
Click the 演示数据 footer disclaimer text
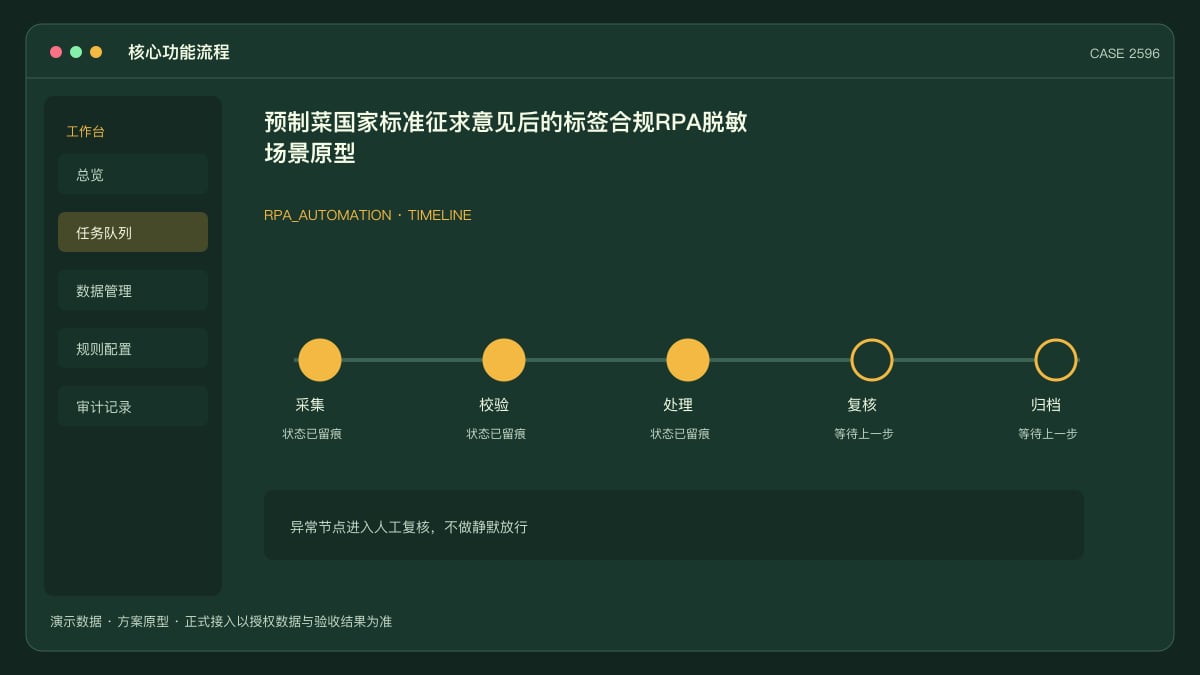point(221,622)
